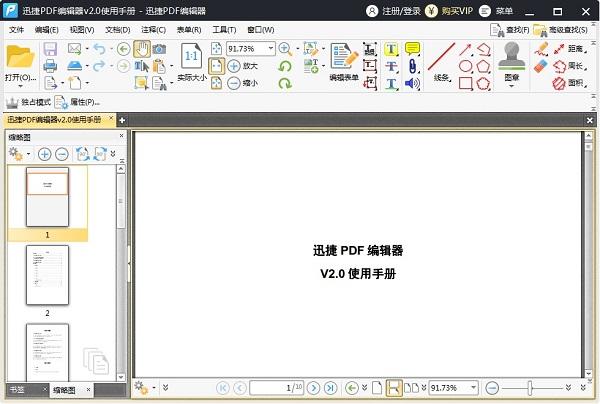Undo the last action with undo arrow
The image size is (600, 404).
point(99,49)
